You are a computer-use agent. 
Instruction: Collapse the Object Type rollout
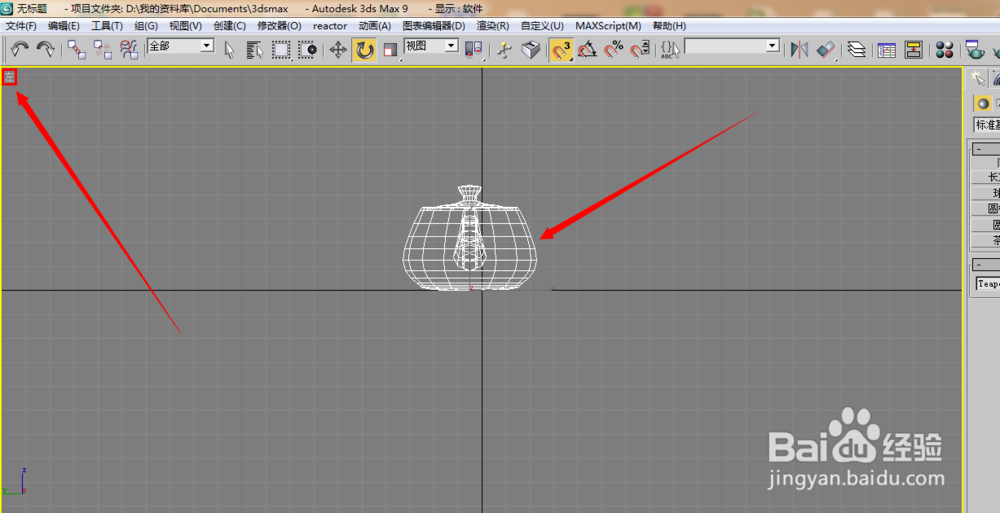point(986,149)
